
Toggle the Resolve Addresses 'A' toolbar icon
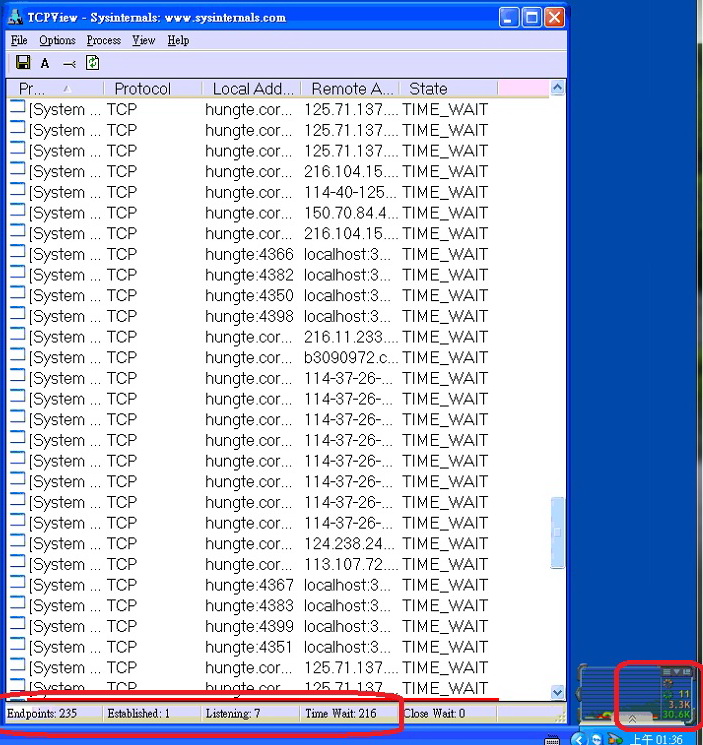(45, 63)
